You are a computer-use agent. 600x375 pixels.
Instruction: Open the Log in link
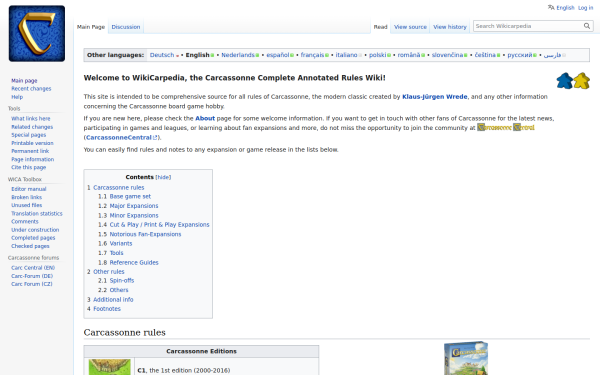(585, 8)
